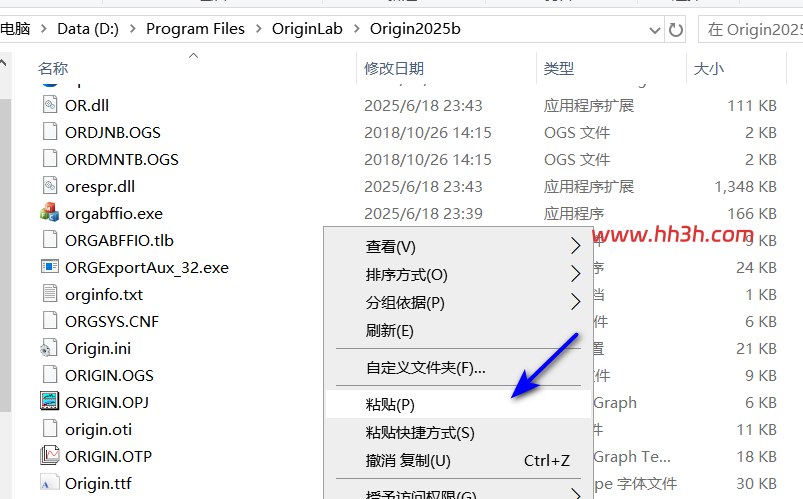The height and width of the screenshot is (499, 803).
Task: Click the orginfo.txt document icon
Action: [x=50, y=294]
